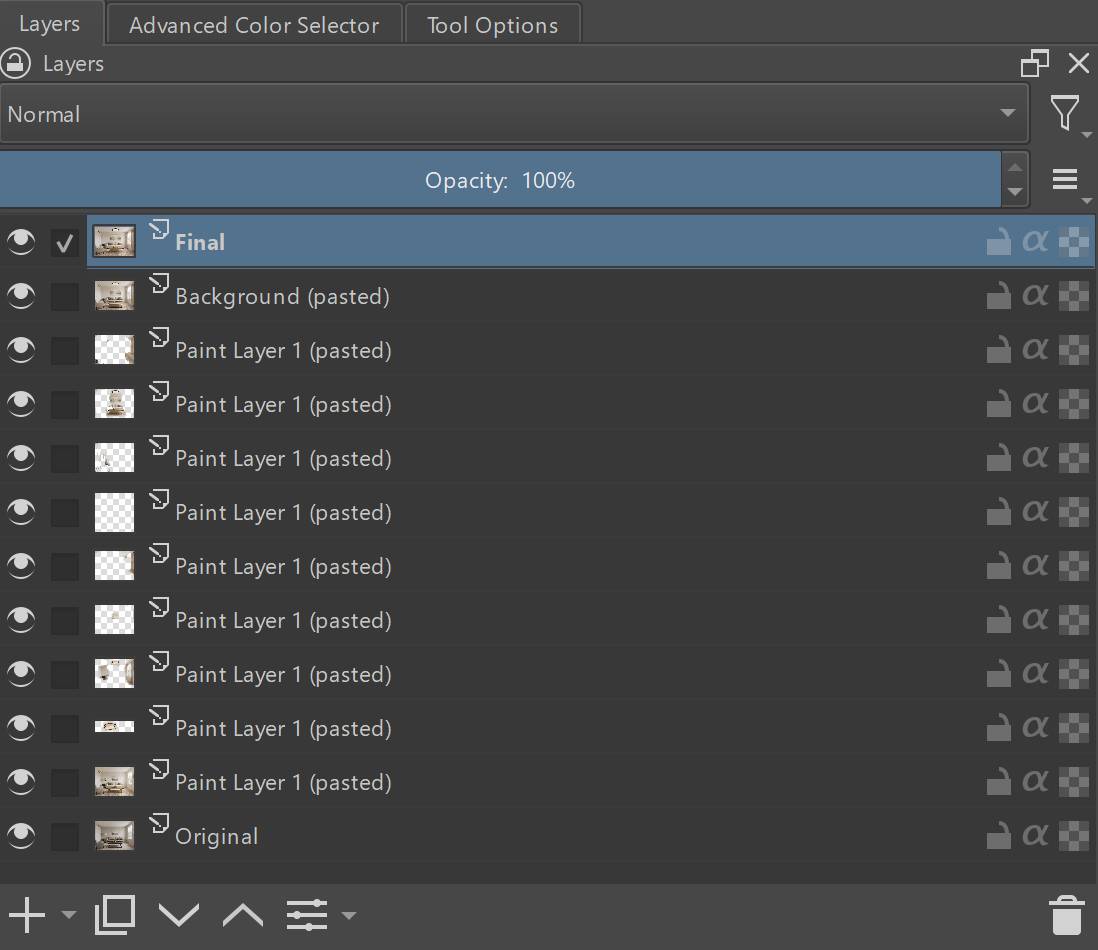Lock the Original layer

(999, 835)
